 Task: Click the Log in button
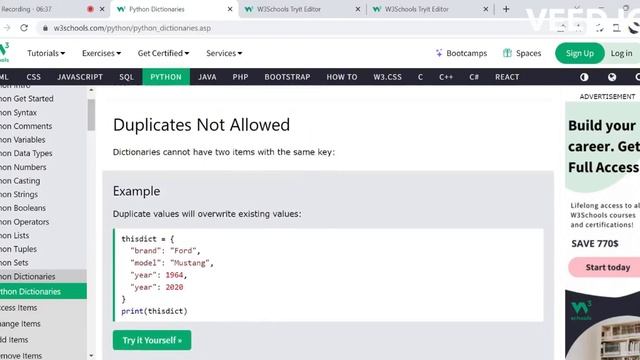tap(621, 53)
